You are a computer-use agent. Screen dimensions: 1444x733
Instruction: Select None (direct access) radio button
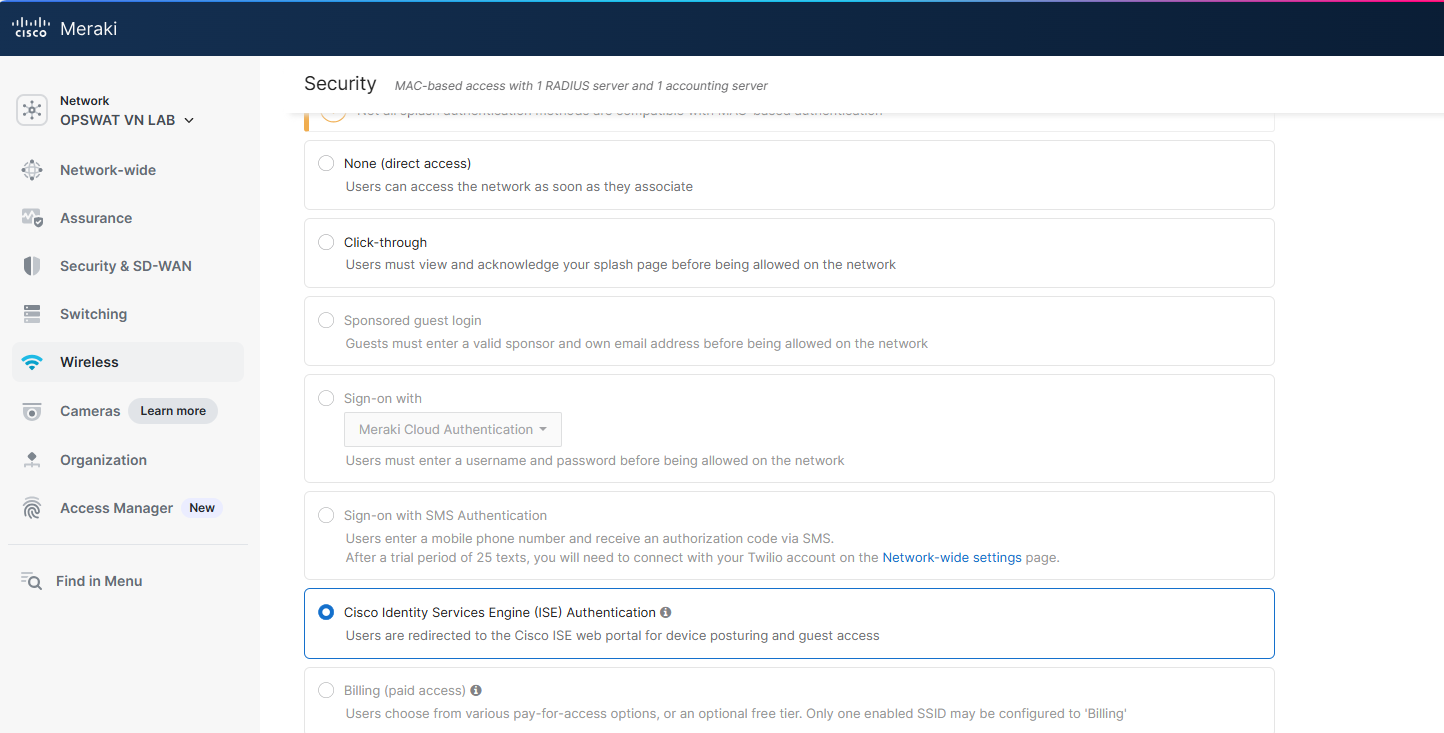[326, 163]
